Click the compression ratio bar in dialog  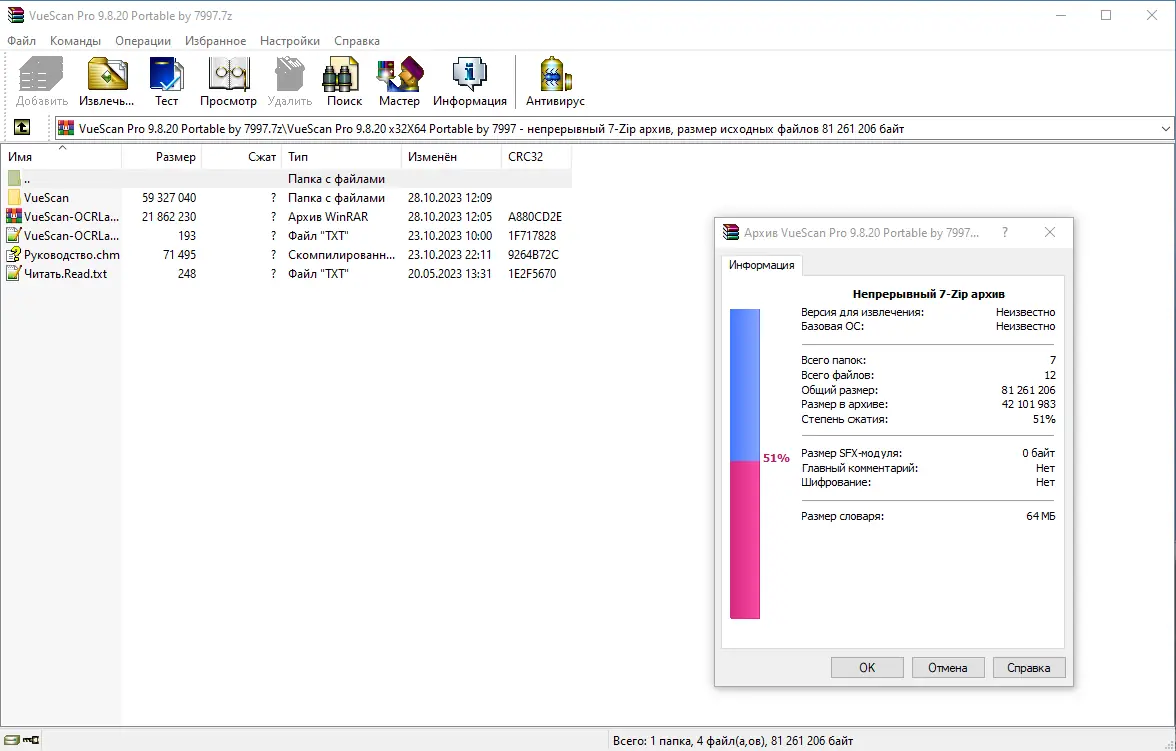pos(745,464)
